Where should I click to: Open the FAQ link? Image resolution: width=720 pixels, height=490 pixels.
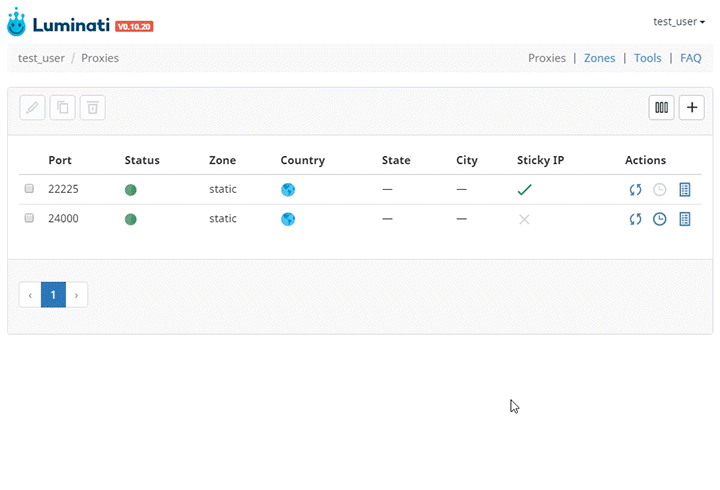691,58
